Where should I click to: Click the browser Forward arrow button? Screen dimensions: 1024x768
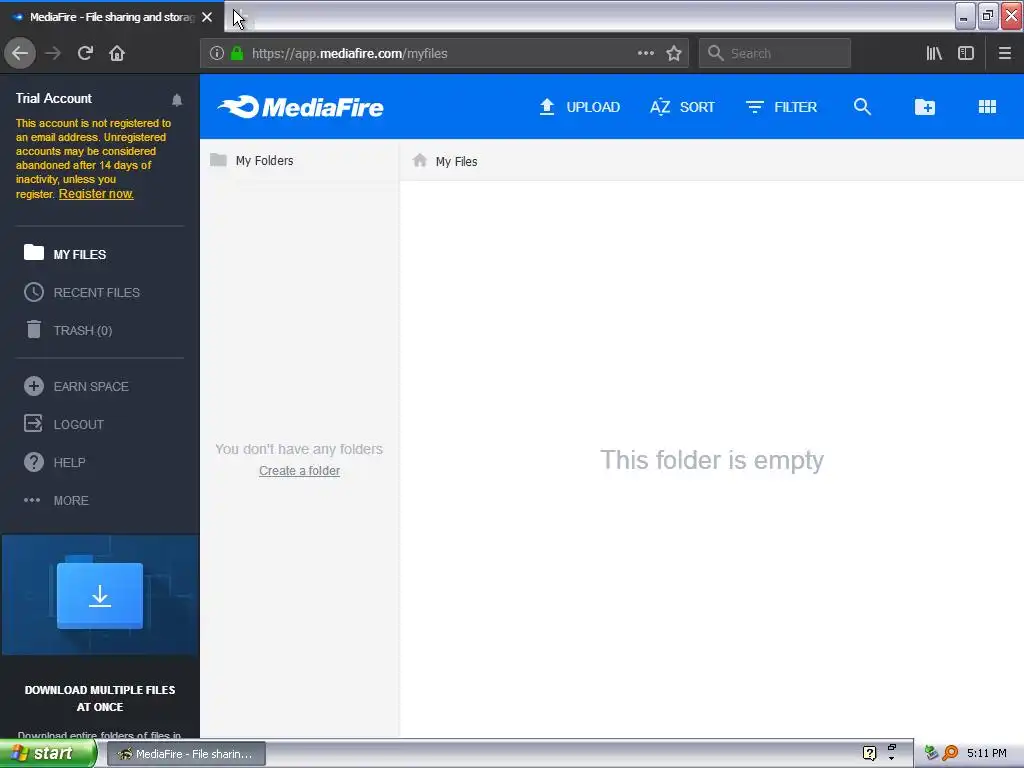[53, 54]
